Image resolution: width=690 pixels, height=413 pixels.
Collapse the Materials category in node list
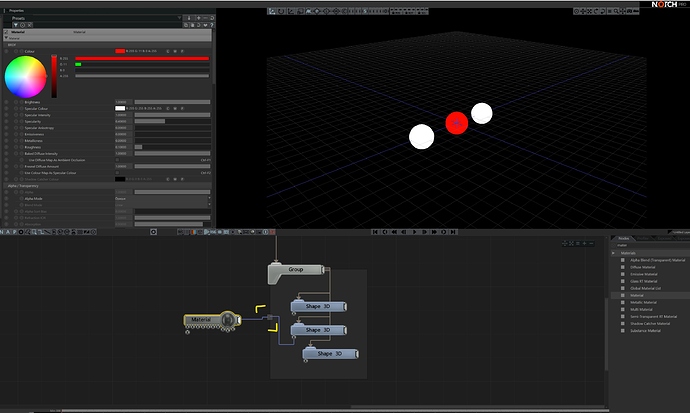click(613, 253)
